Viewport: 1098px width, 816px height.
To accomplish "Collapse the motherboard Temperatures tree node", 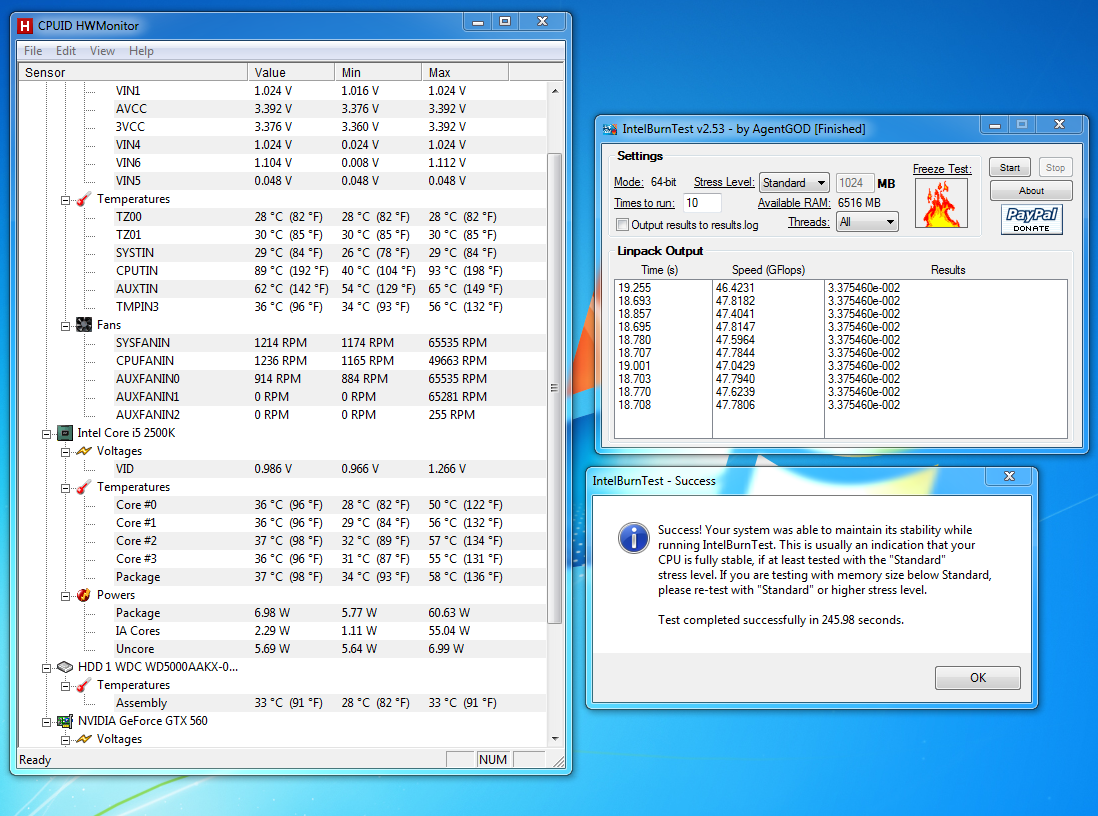I will pyautogui.click(x=65, y=200).
